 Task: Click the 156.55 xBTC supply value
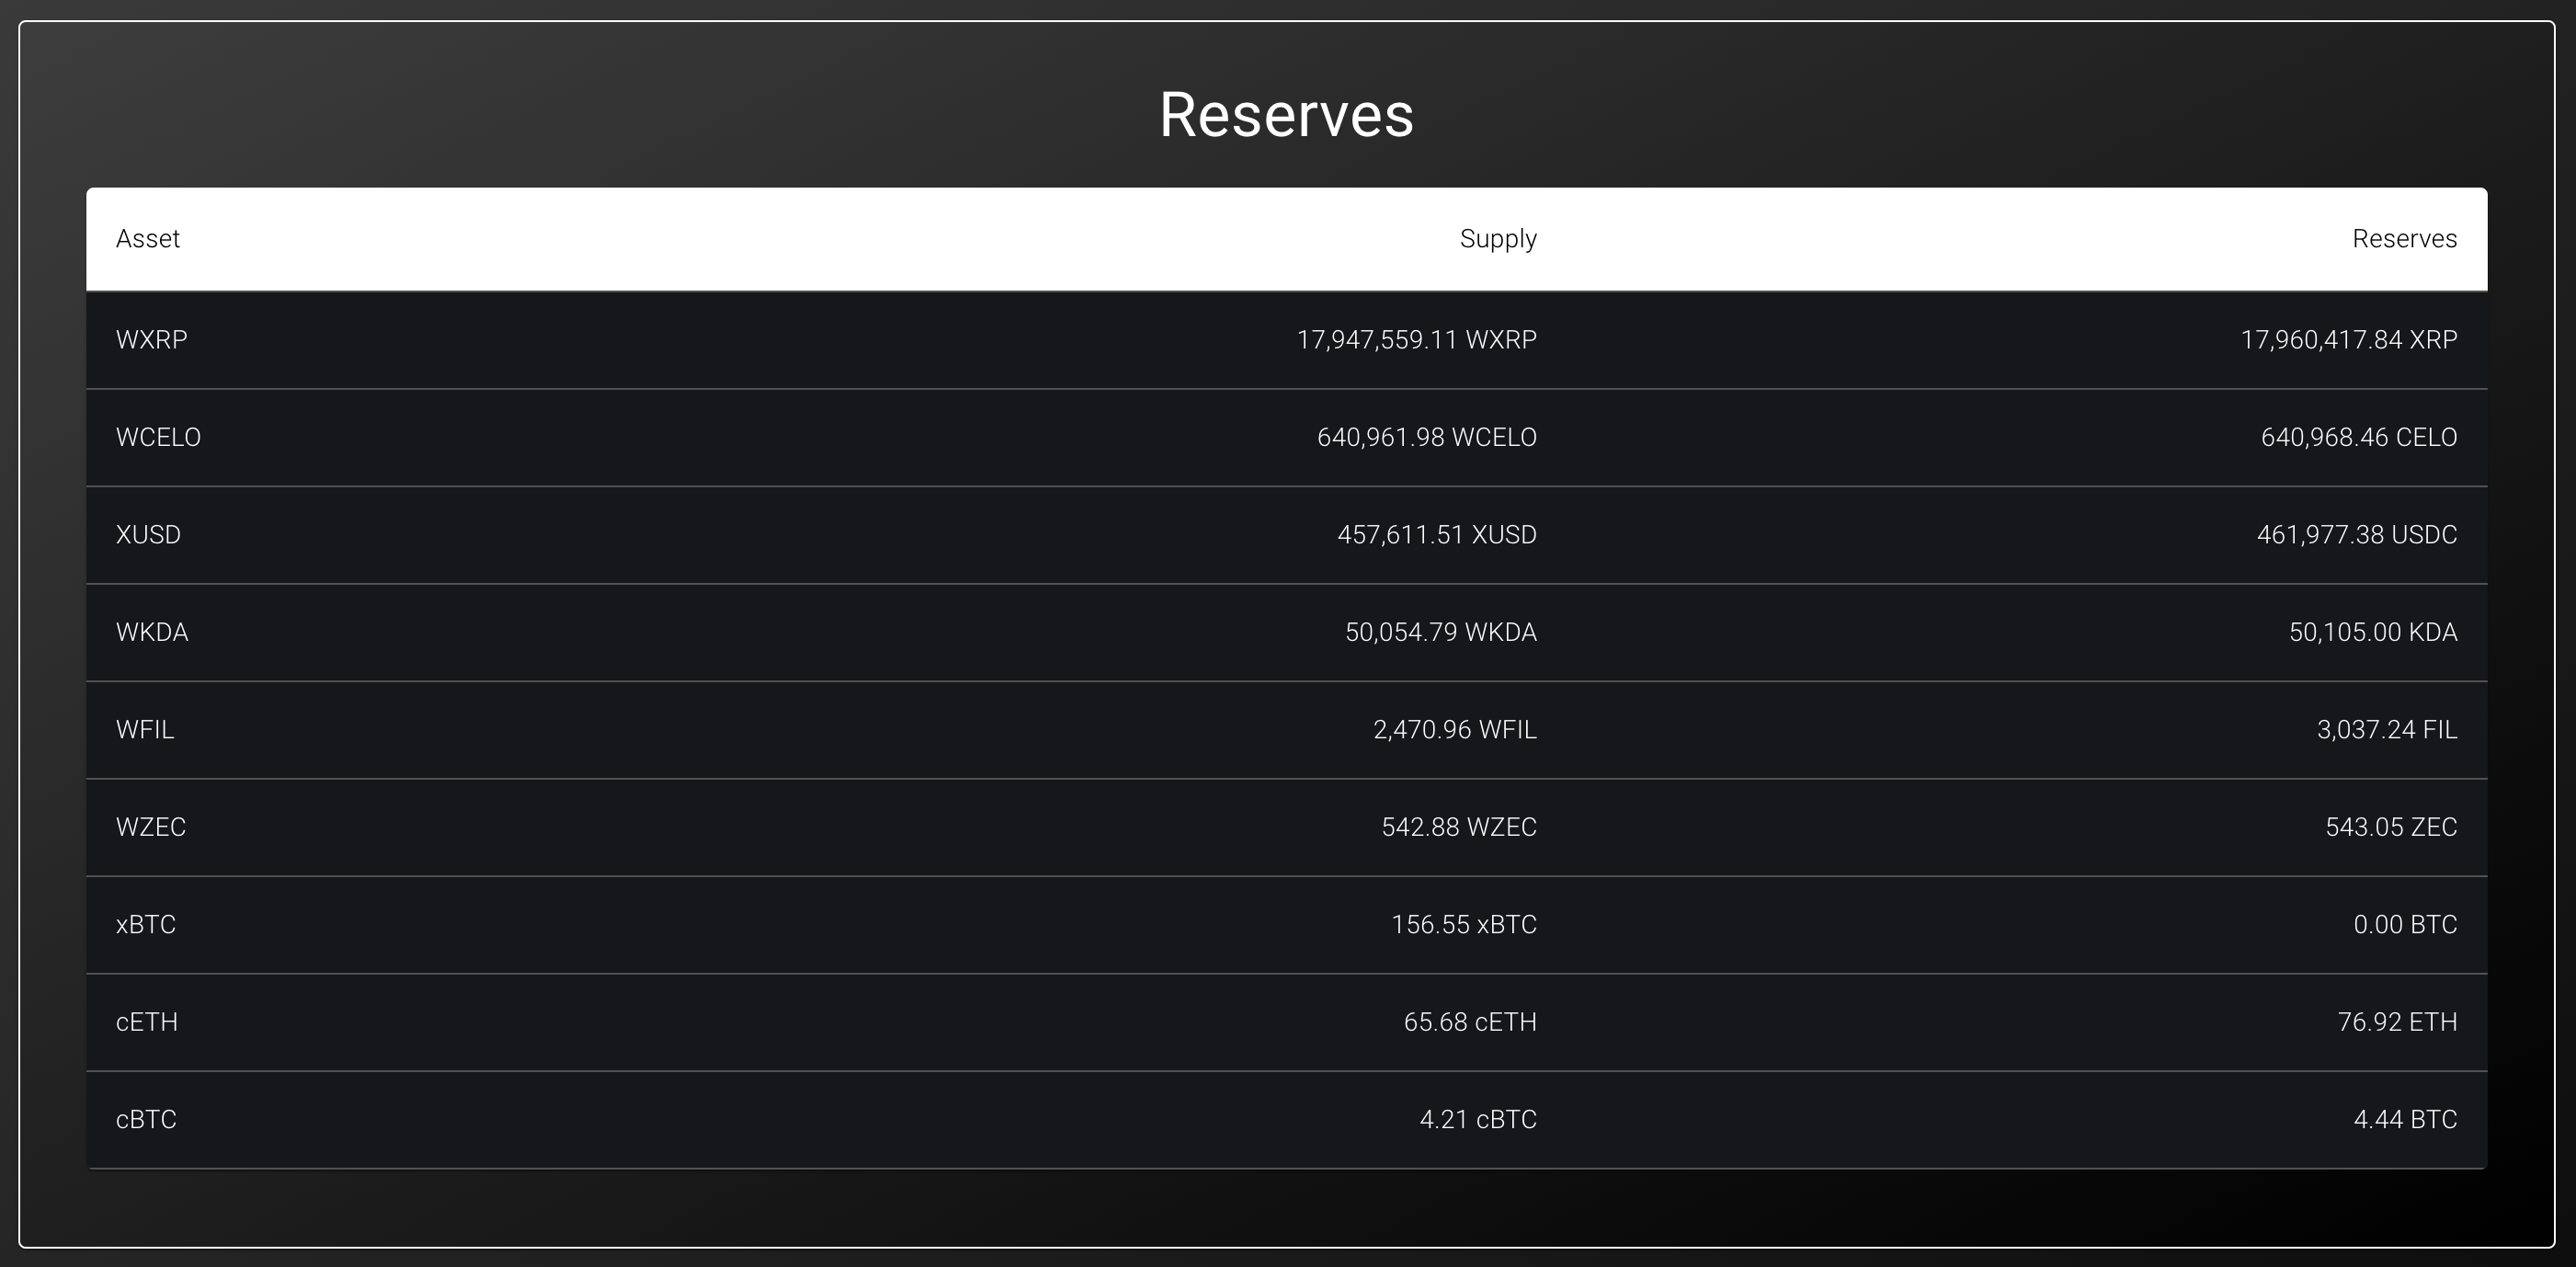click(1463, 925)
